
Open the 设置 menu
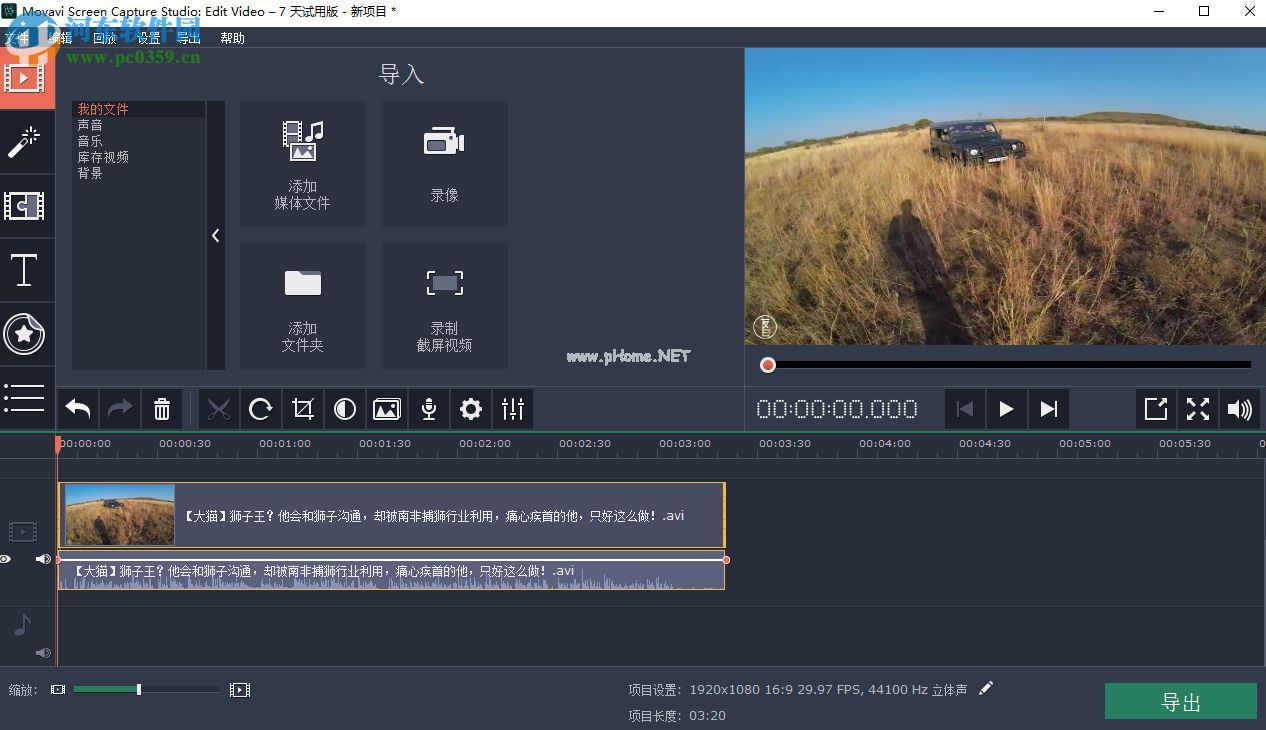148,38
